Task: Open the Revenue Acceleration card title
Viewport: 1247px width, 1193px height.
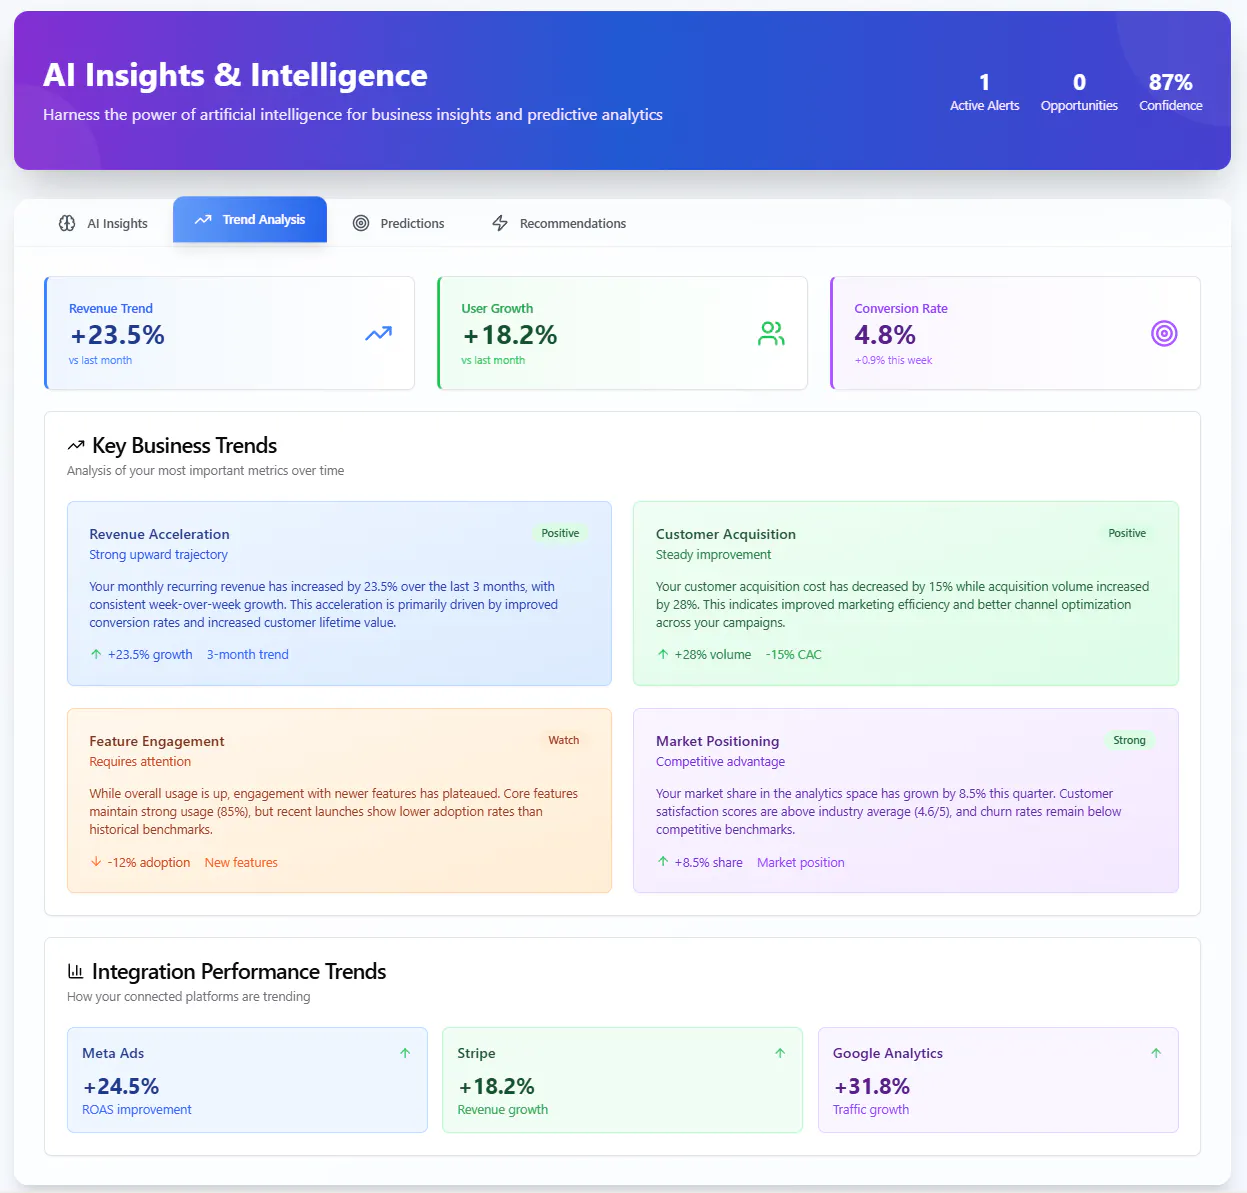Action: [159, 534]
